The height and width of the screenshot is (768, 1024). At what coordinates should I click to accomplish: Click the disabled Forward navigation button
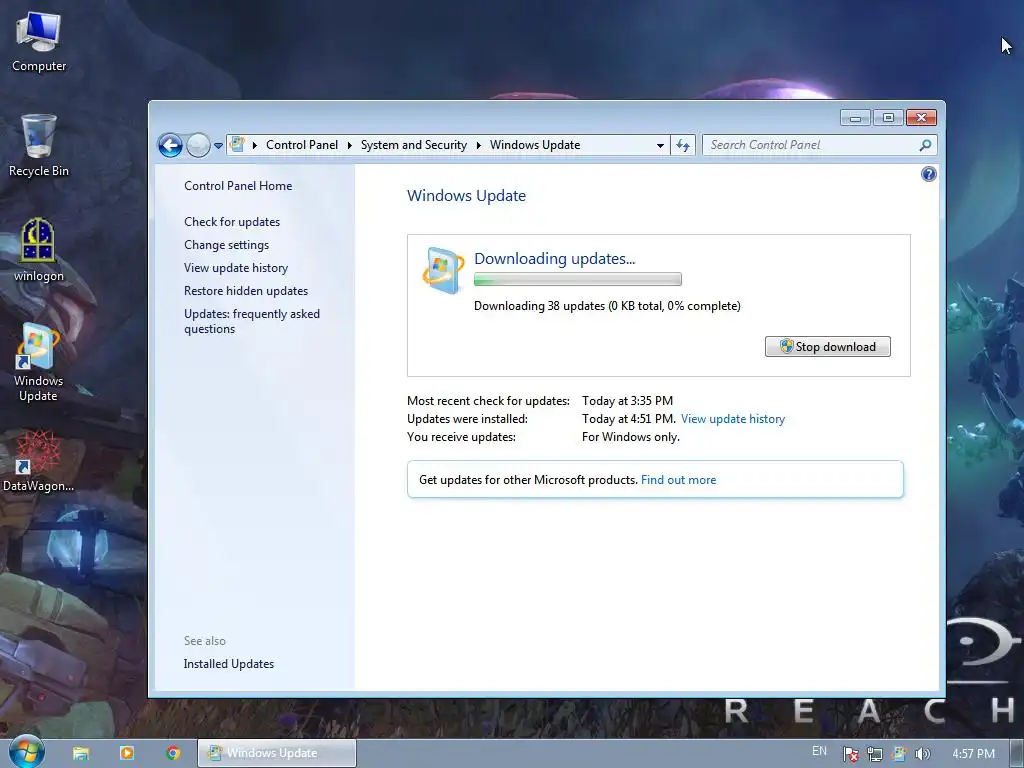[198, 145]
